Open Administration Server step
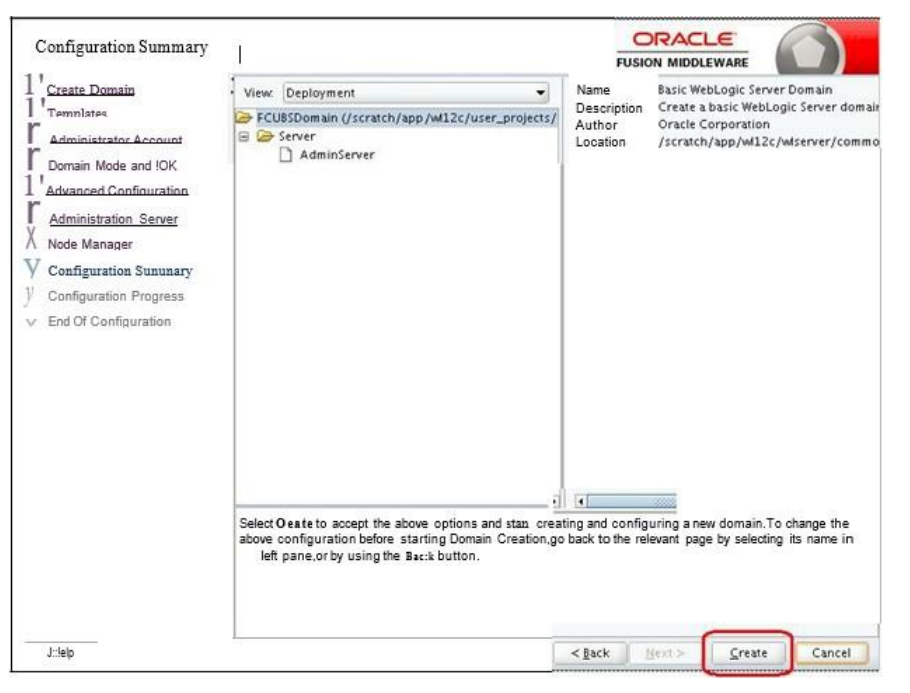910x693 pixels. click(113, 219)
